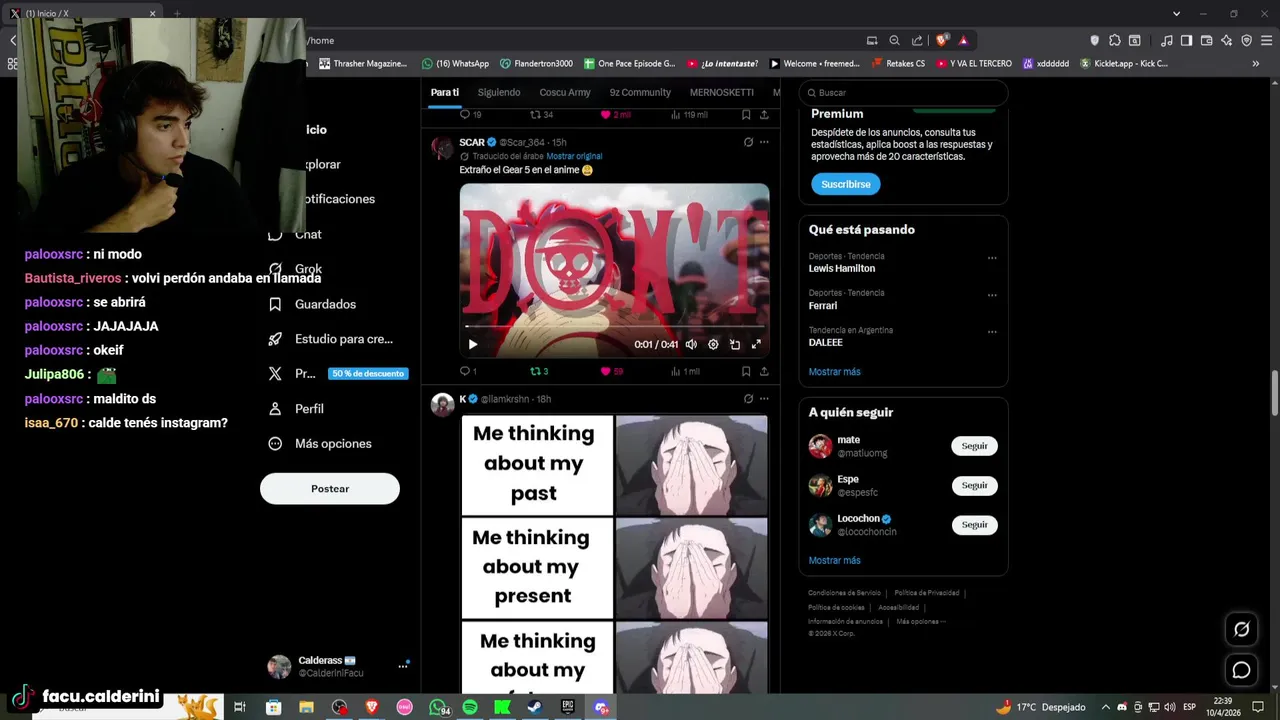Click the Brave Shields lion icon
Image resolution: width=1280 pixels, height=720 pixels.
[942, 40]
